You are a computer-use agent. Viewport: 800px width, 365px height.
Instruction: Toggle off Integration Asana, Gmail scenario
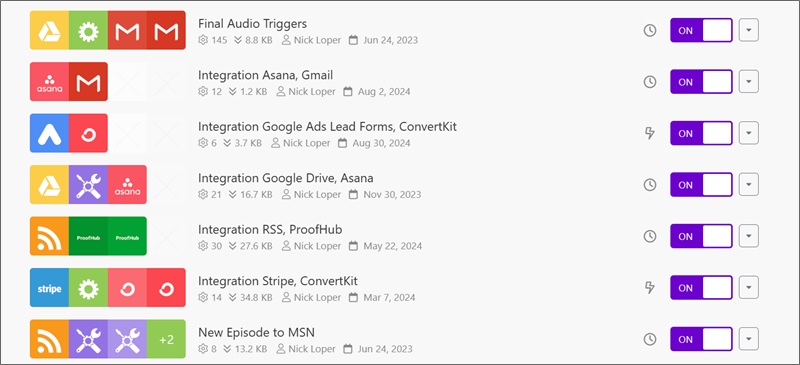click(x=702, y=82)
